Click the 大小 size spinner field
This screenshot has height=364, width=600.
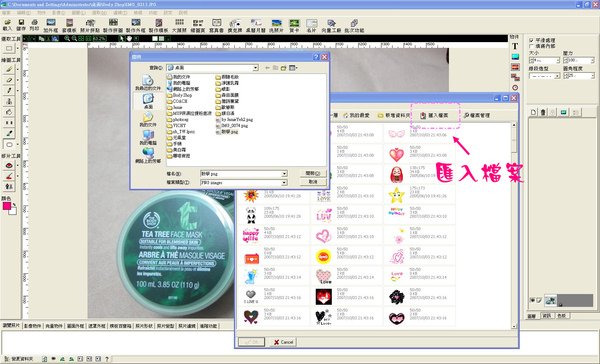pyautogui.click(x=544, y=60)
